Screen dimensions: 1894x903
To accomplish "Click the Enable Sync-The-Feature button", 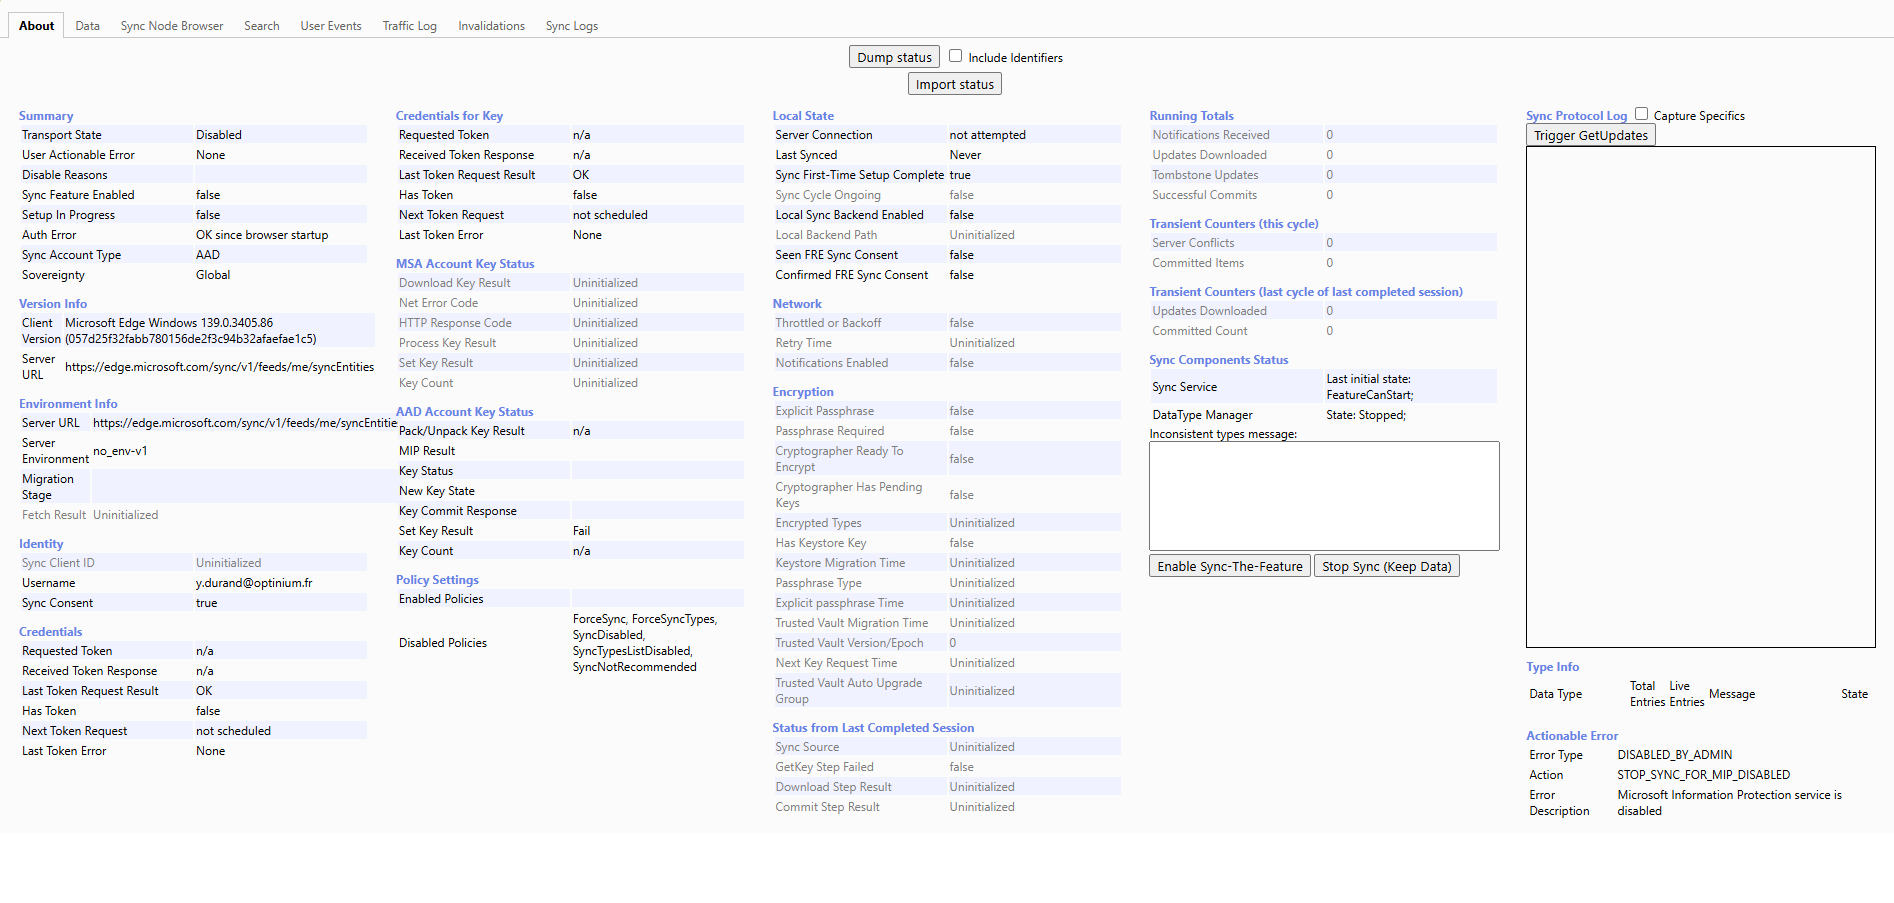I will click(1230, 566).
